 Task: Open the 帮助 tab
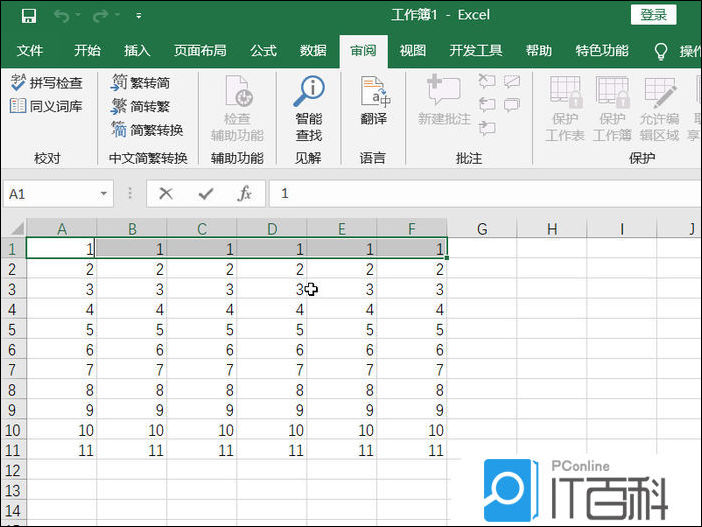click(x=539, y=51)
